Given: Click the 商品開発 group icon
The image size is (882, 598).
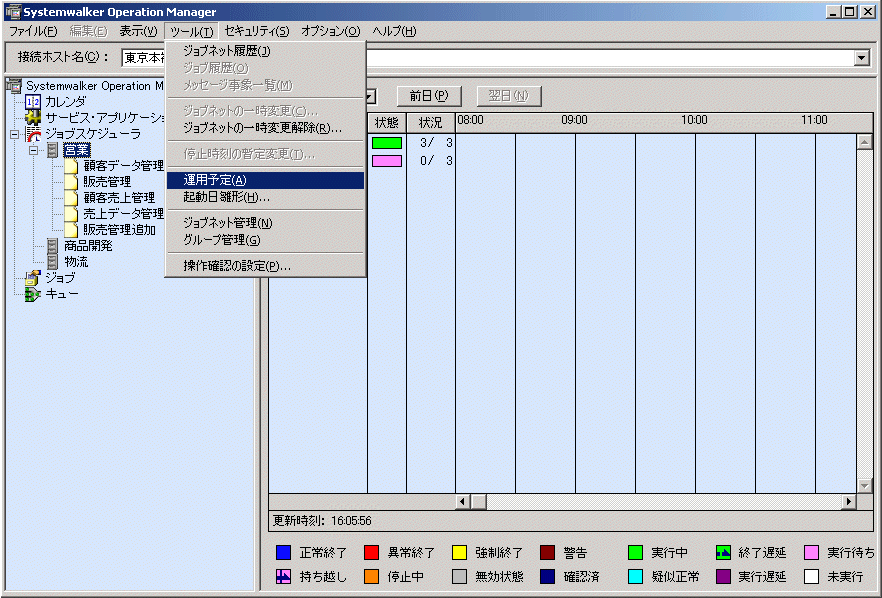Looking at the screenshot, I should click(x=52, y=246).
